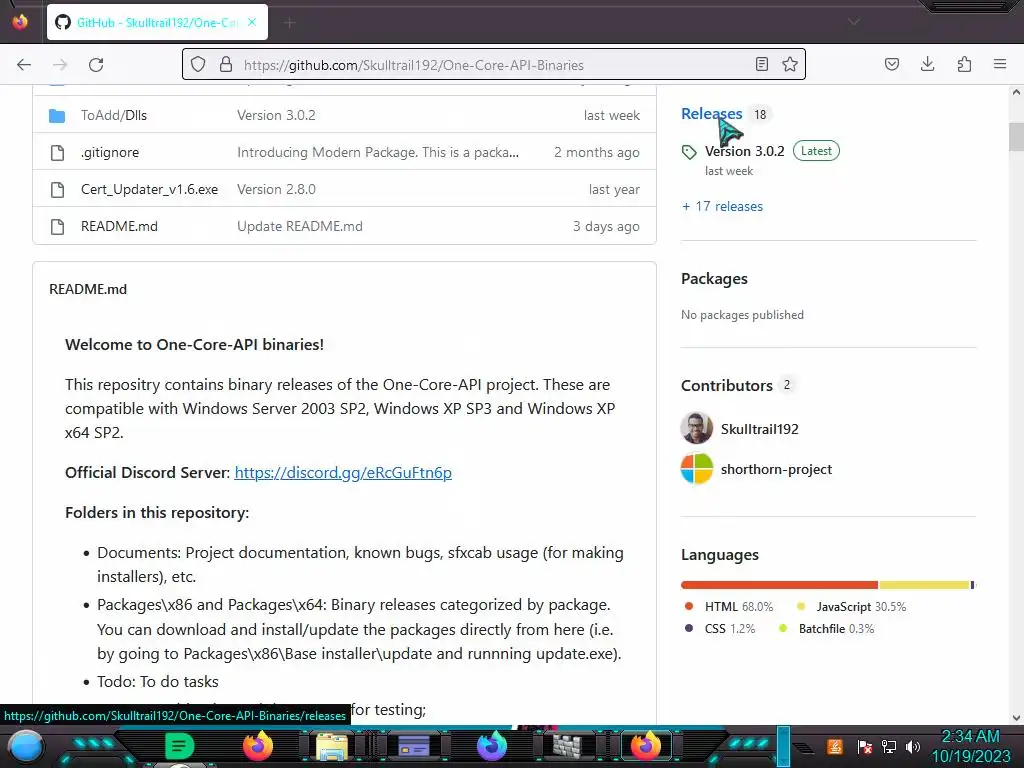This screenshot has width=1024, height=768.
Task: Show site security info via padlock
Action: coord(226,64)
